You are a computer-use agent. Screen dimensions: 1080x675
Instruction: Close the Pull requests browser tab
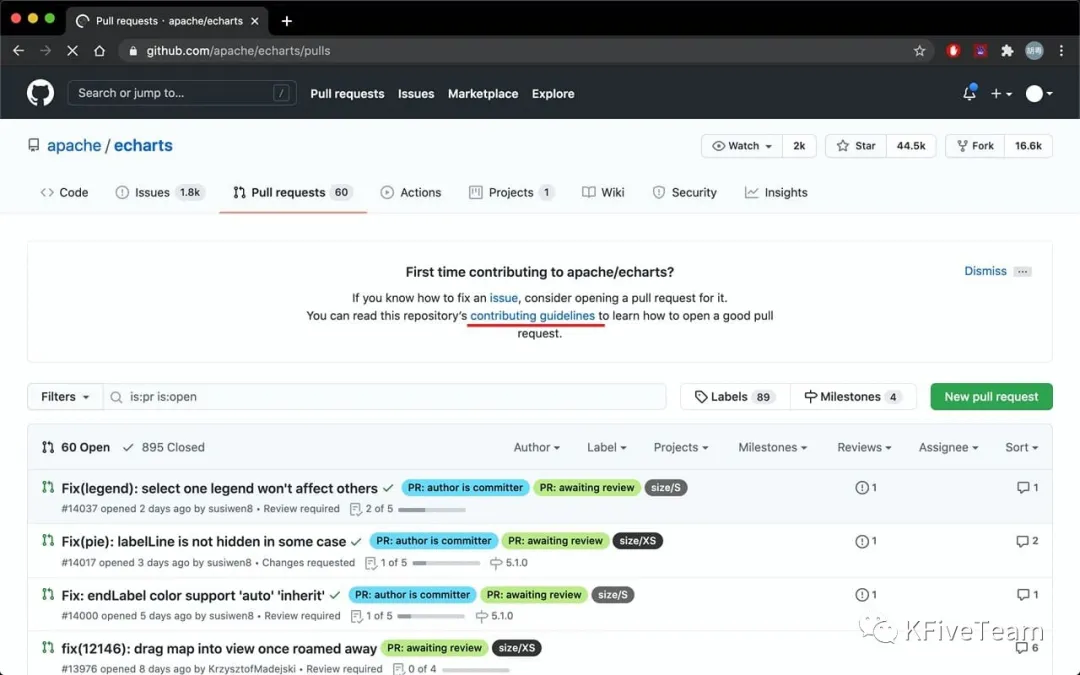[255, 21]
